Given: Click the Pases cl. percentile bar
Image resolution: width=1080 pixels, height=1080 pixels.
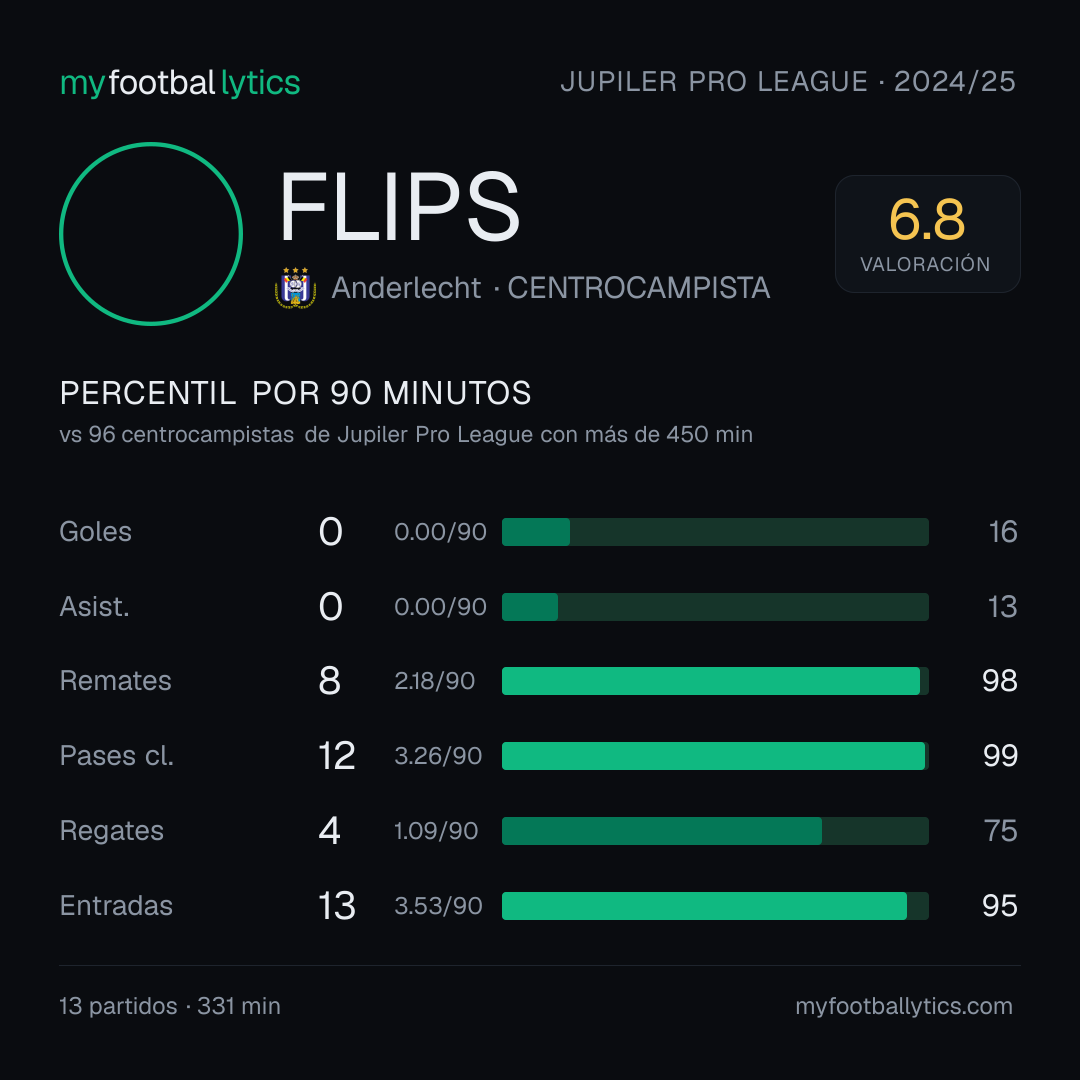Looking at the screenshot, I should pos(715,756).
